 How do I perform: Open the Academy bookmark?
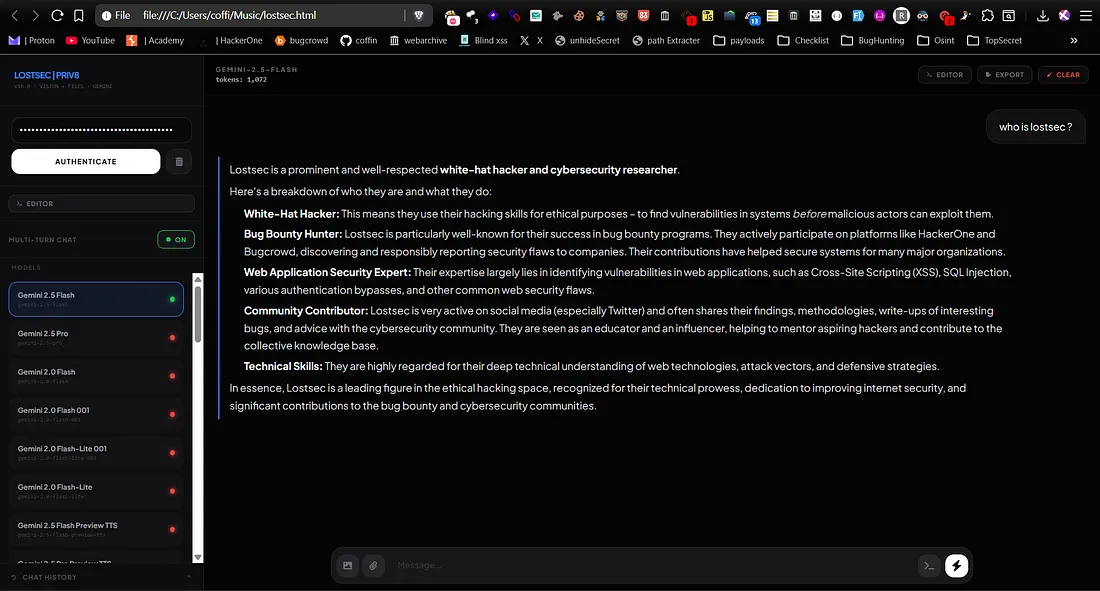point(155,41)
